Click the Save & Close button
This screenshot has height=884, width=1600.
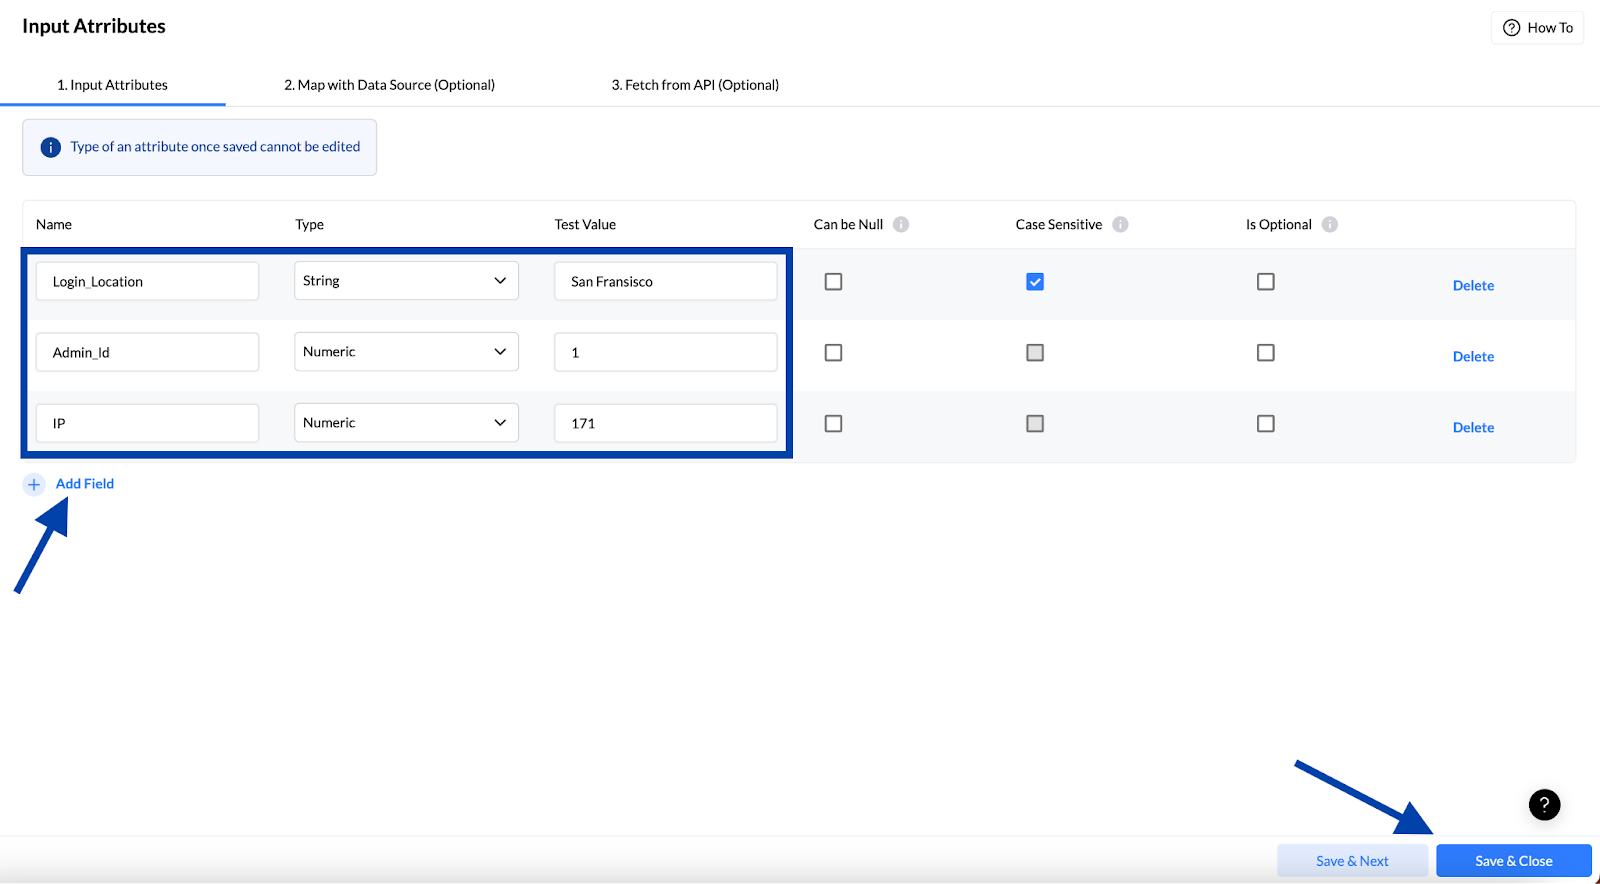coord(1514,861)
